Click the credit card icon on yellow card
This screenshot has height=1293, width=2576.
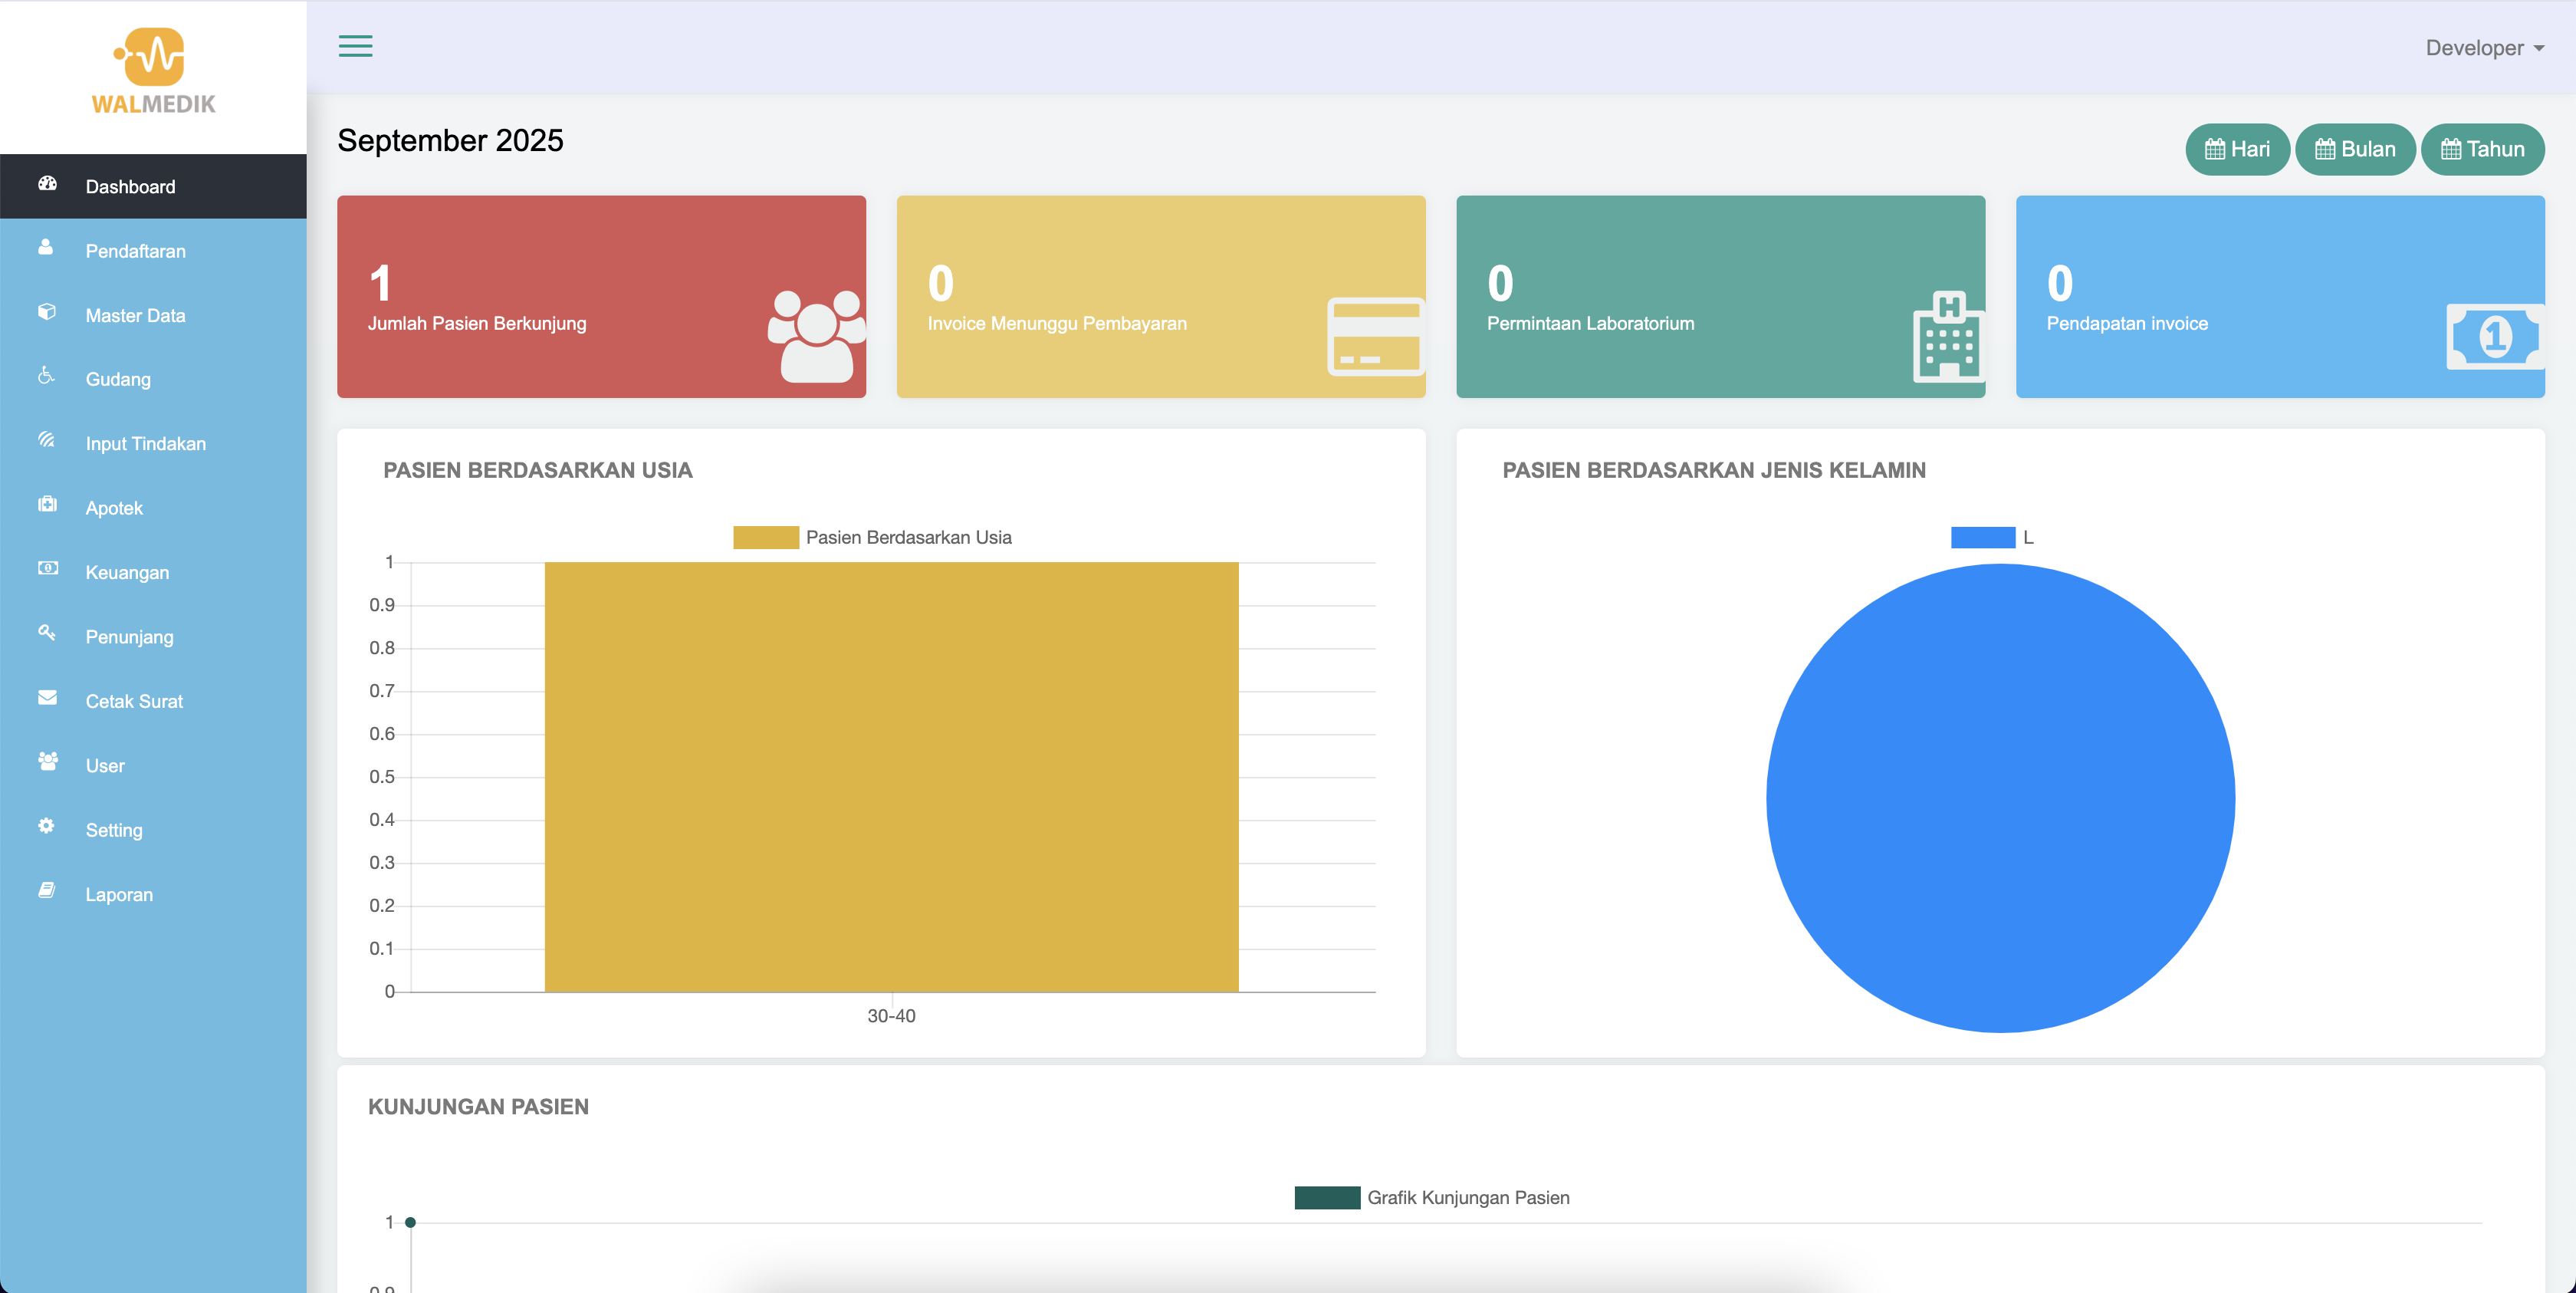(1376, 337)
